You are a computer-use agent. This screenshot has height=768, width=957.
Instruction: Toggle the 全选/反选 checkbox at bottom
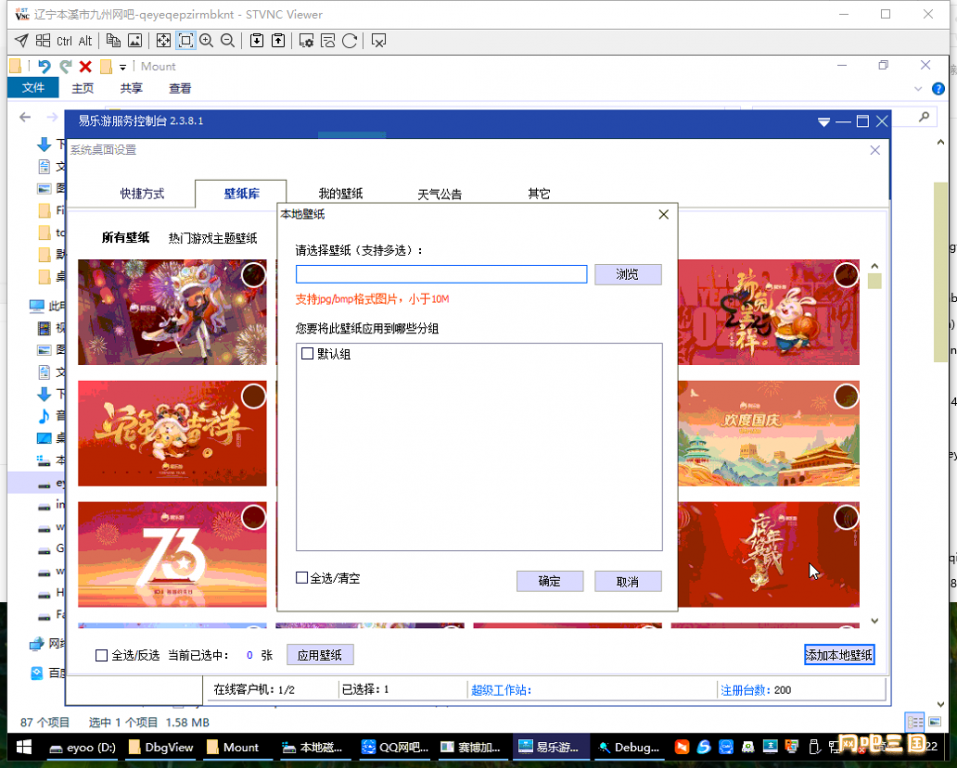pos(101,655)
